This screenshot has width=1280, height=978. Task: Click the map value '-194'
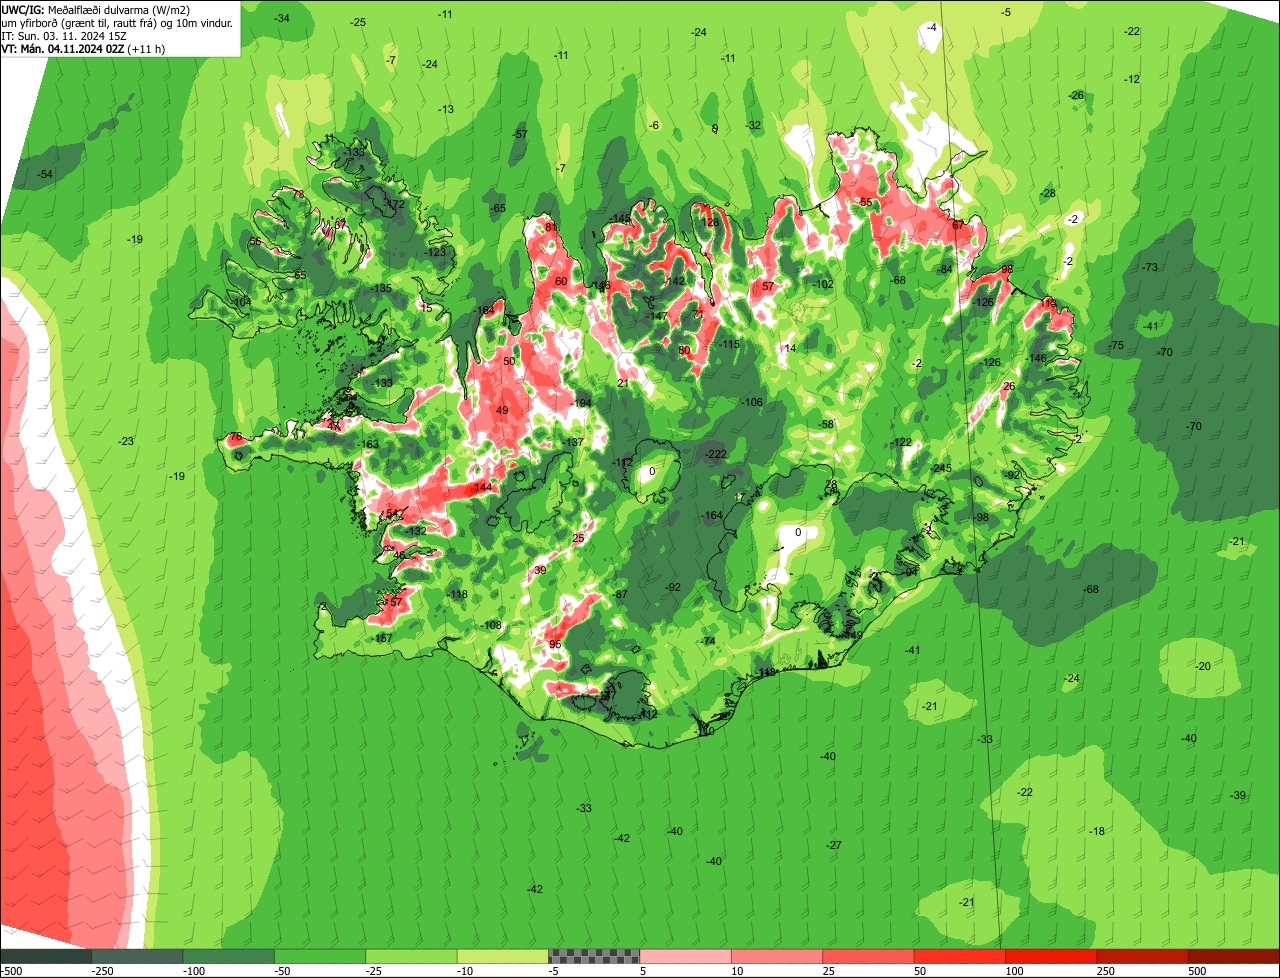pos(581,403)
